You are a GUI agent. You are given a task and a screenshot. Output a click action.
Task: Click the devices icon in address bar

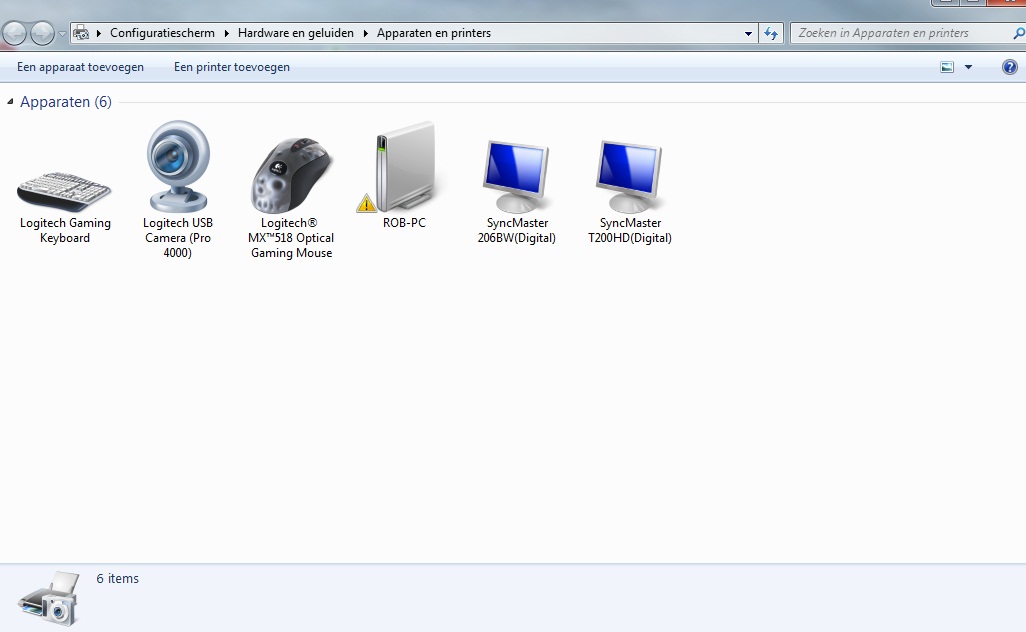[x=81, y=33]
